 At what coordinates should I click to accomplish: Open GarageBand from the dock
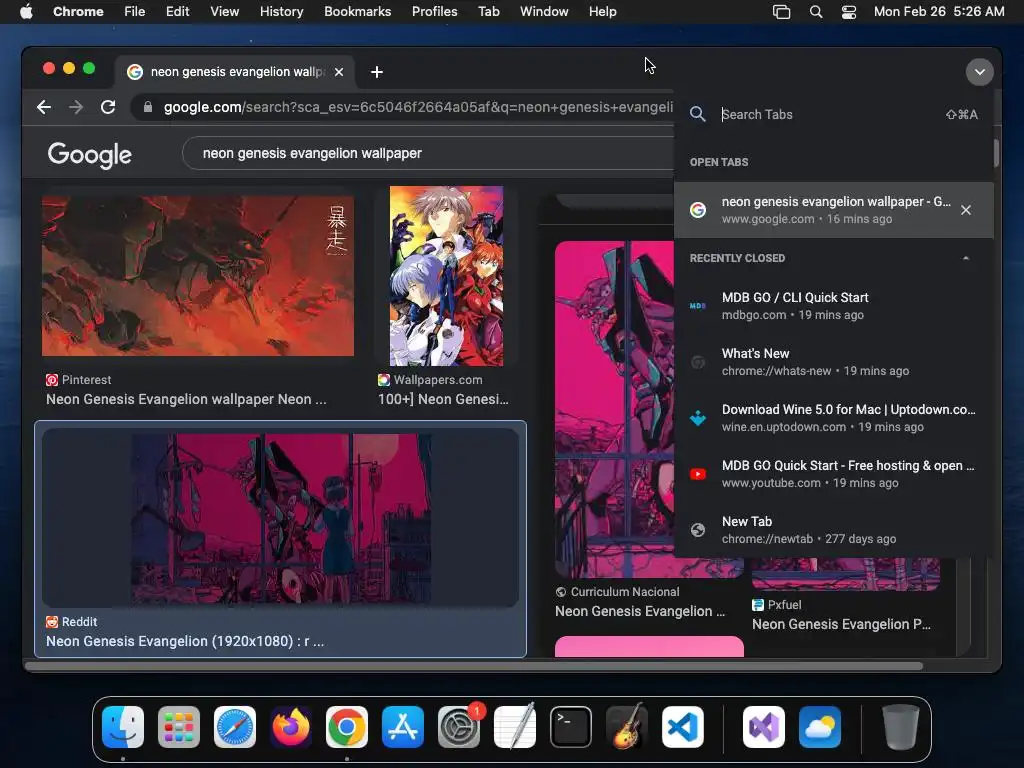click(x=627, y=727)
